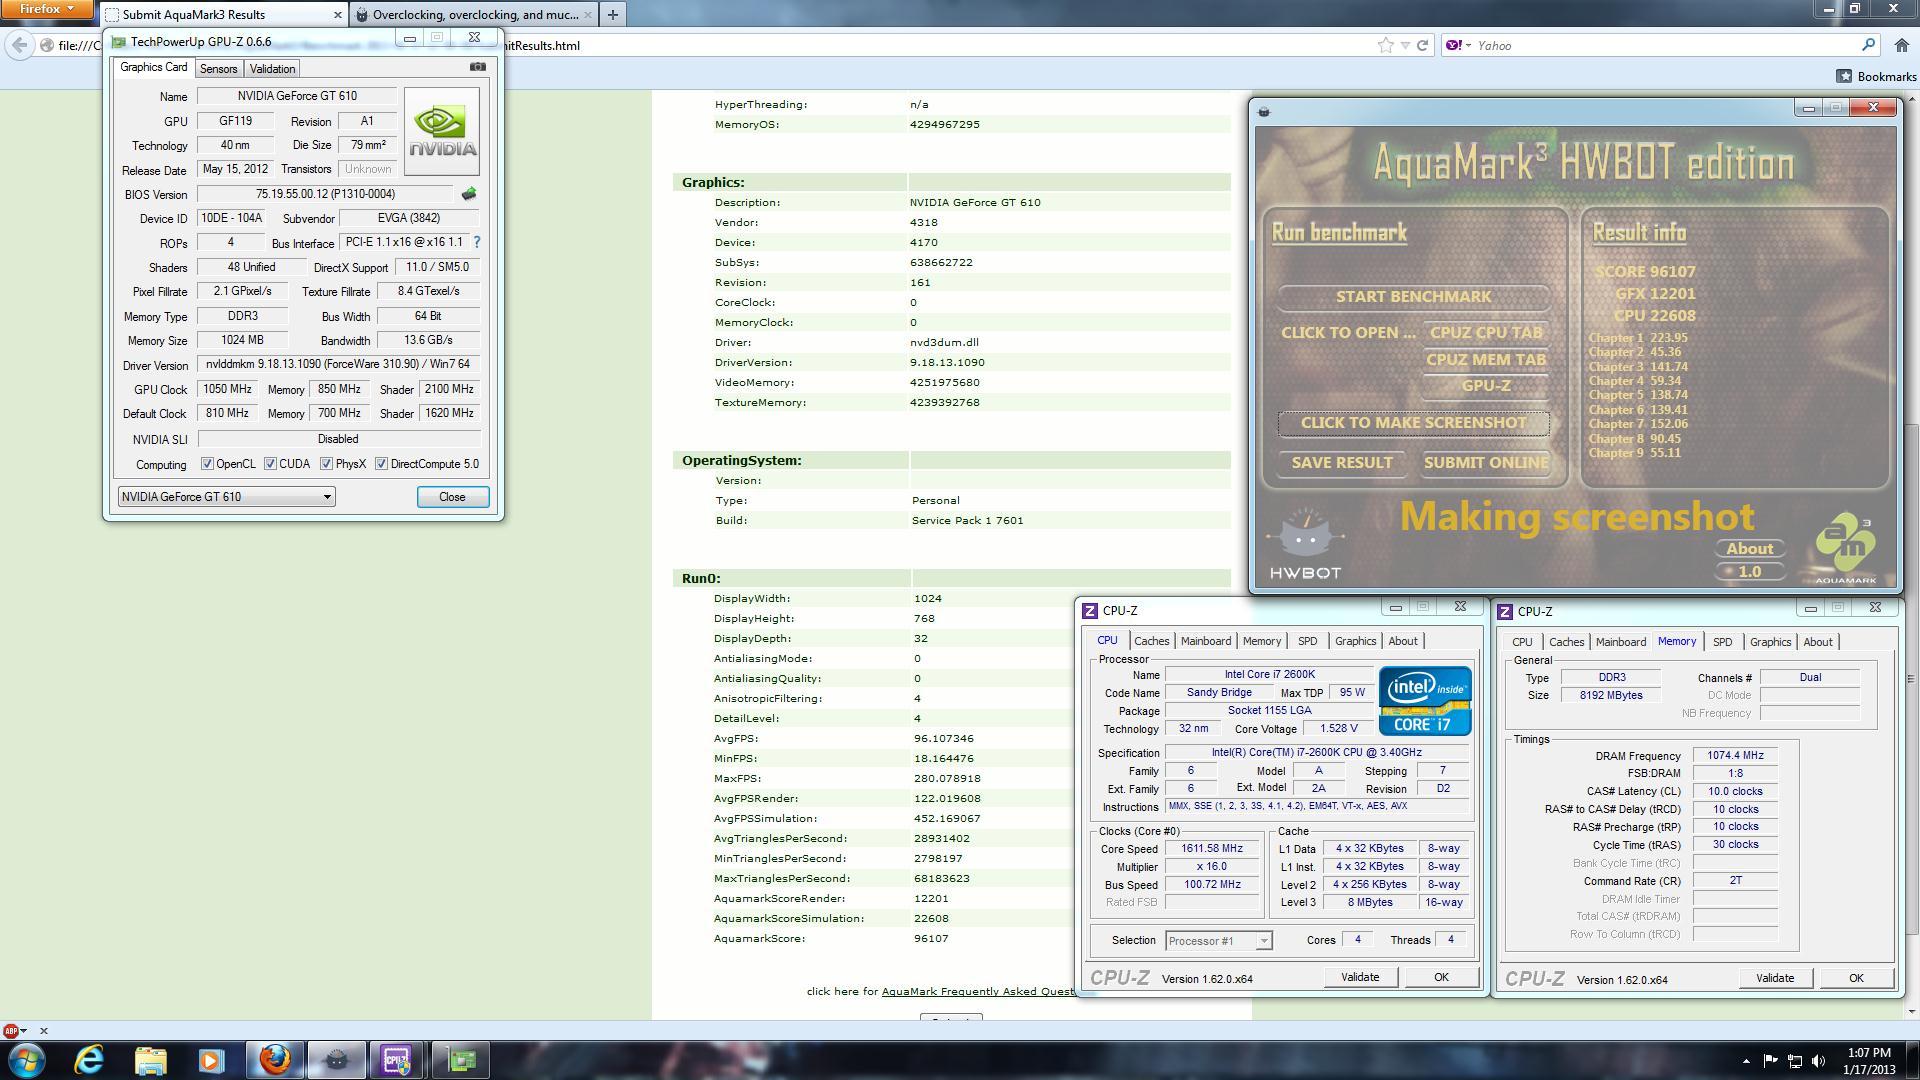Click the search magnifier icon in Yahoo box
This screenshot has width=1920, height=1080.
(1868, 45)
